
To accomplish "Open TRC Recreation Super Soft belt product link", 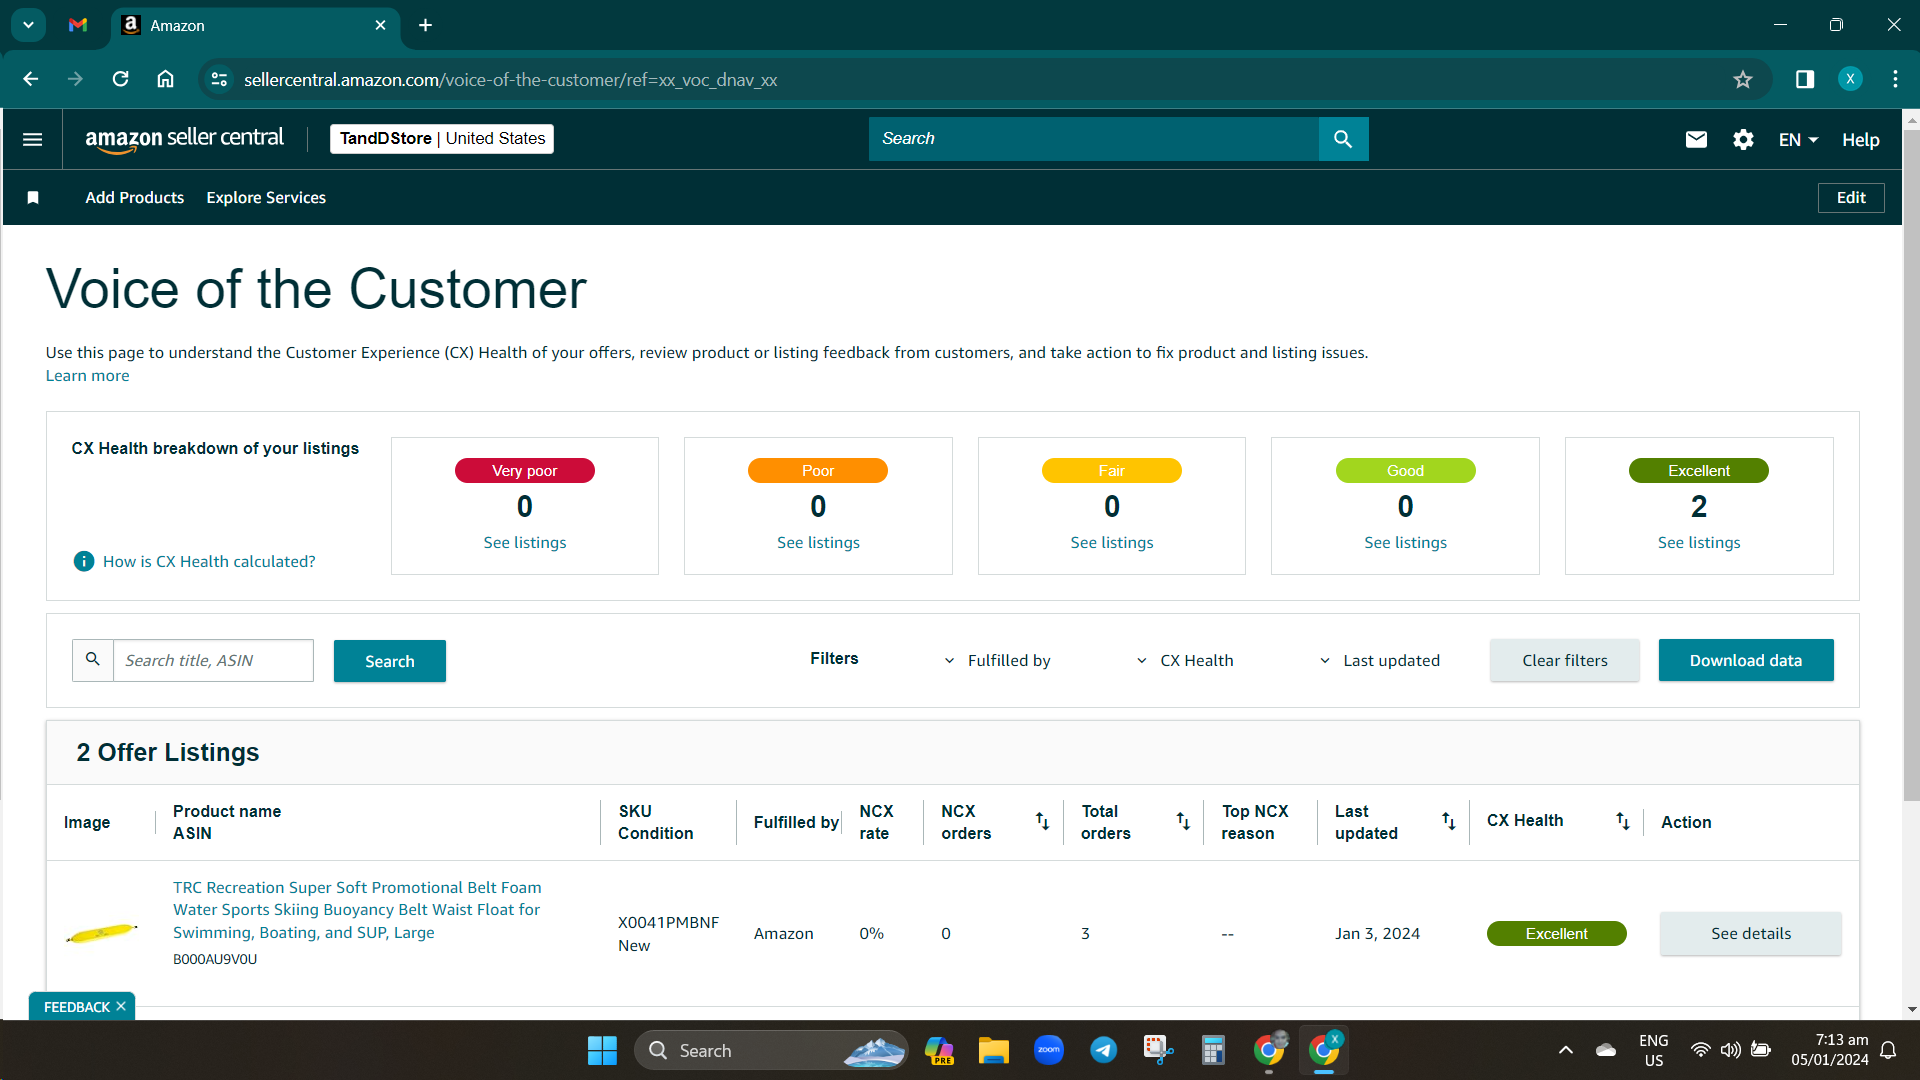I will click(x=357, y=910).
